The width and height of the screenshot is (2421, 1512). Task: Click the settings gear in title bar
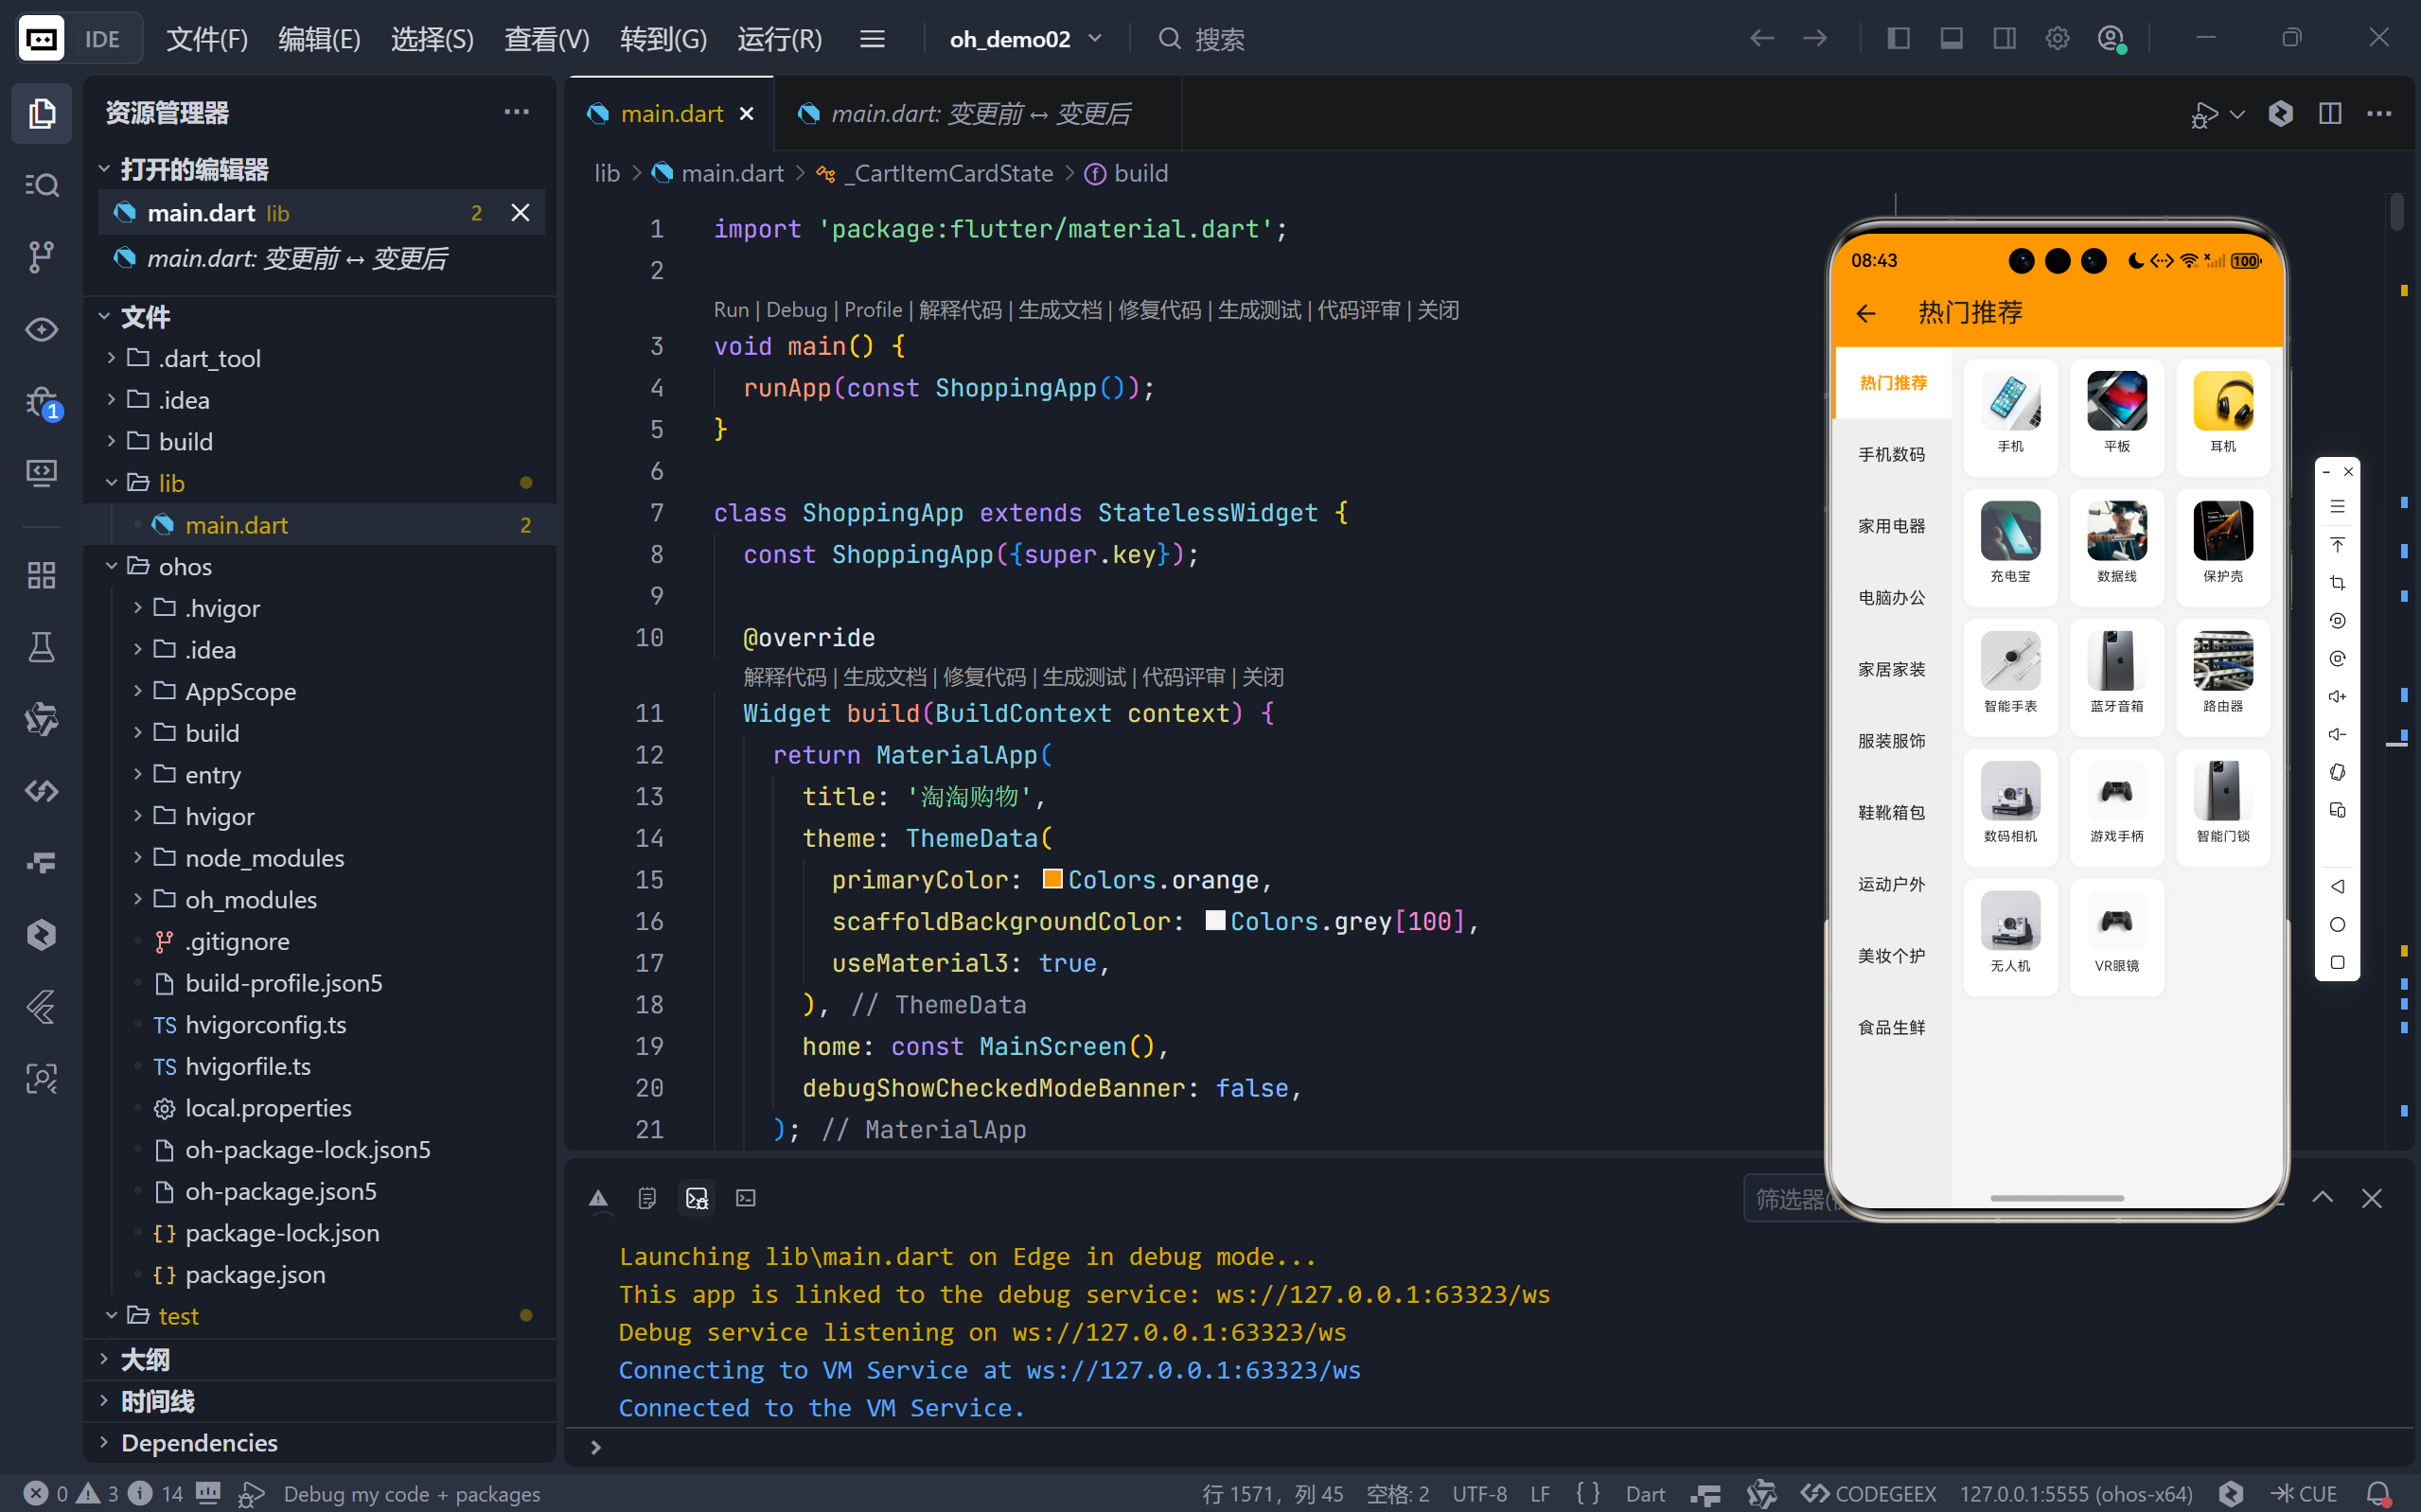click(2057, 39)
